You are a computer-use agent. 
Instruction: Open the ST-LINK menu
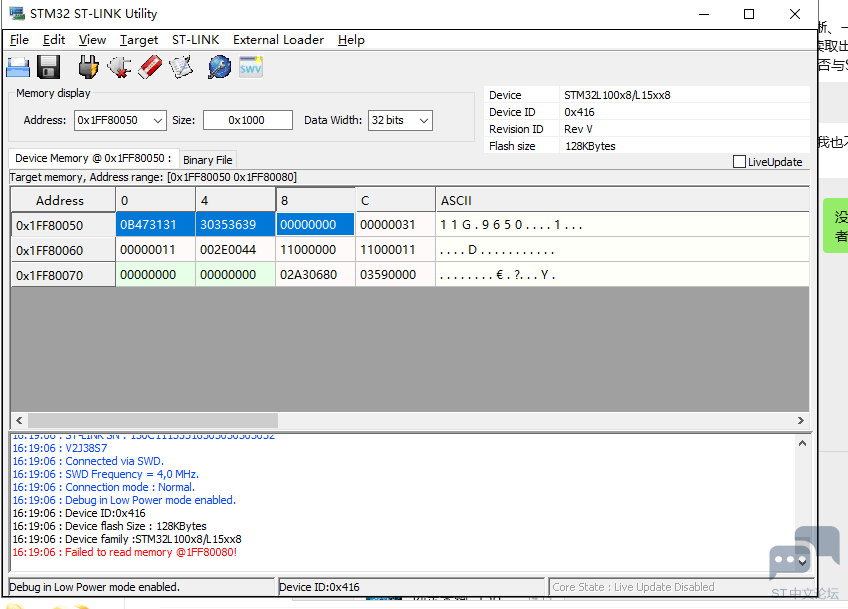(x=195, y=40)
